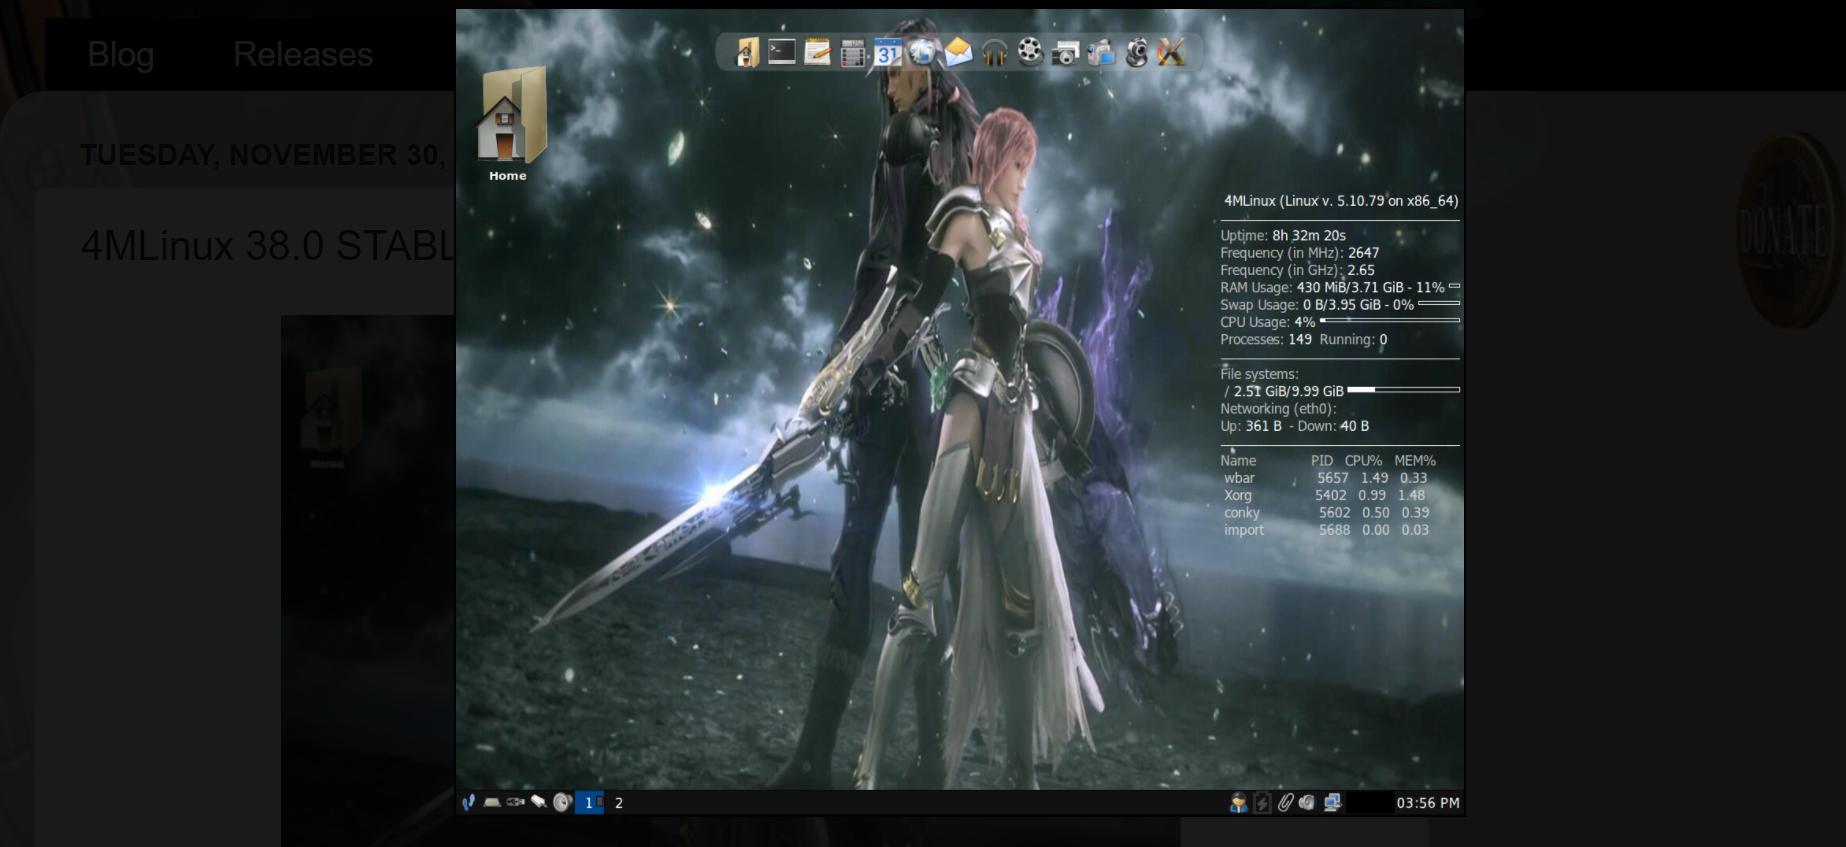The image size is (1846, 847).
Task: Click the USB stick icon in taskbar
Action: click(516, 802)
